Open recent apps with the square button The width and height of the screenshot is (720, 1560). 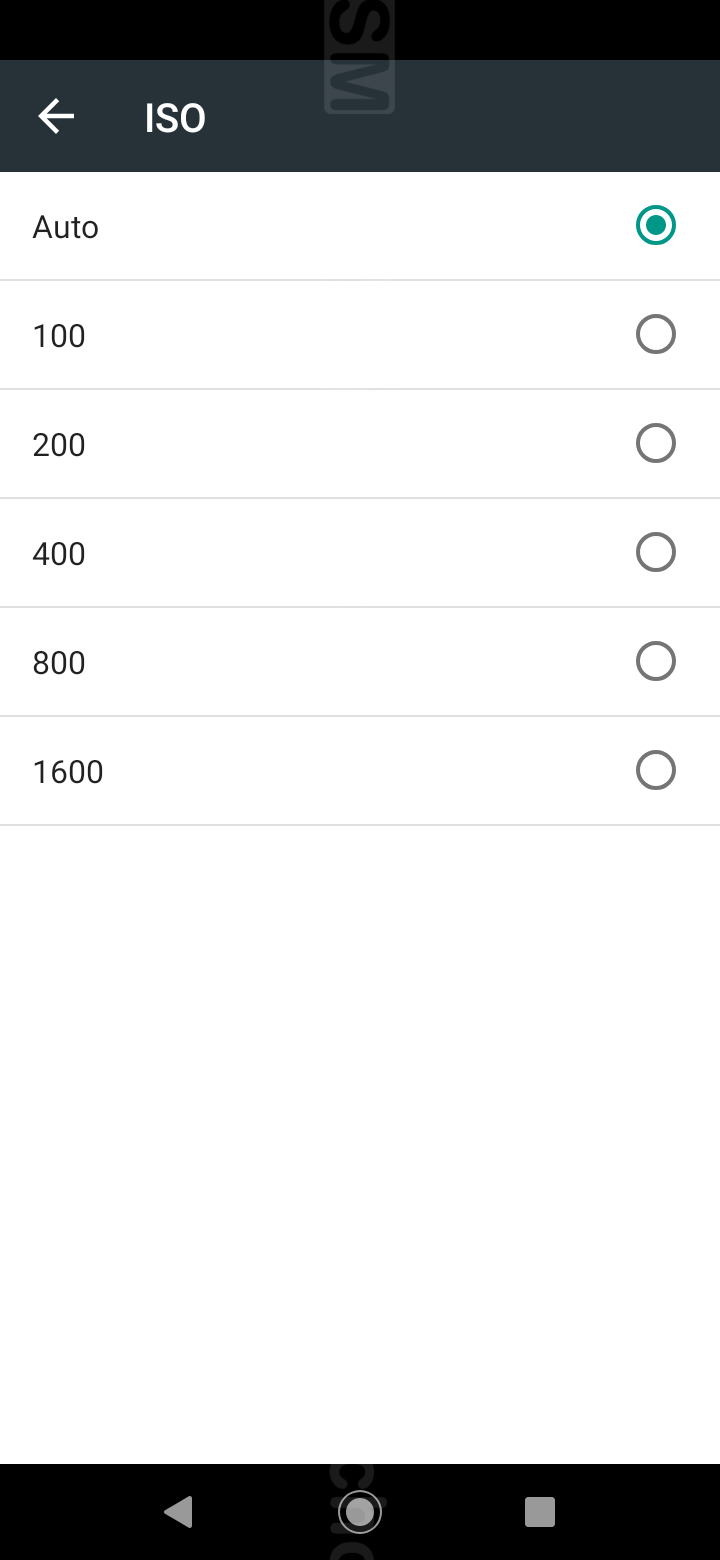point(540,1511)
